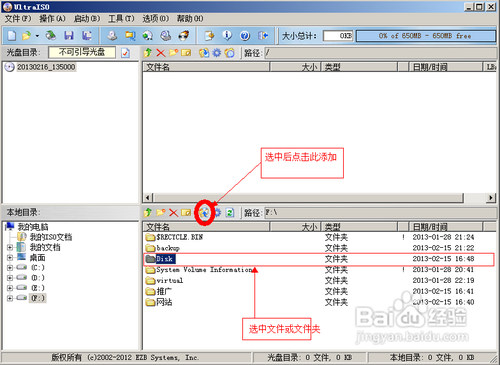Save the image with the floppy Save icon

click(69, 35)
